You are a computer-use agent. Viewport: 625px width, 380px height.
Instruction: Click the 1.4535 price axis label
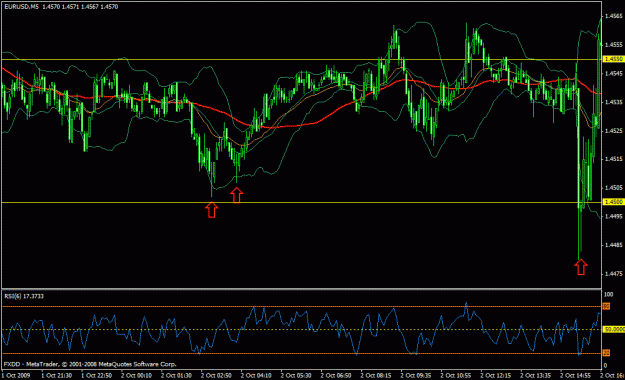click(x=614, y=102)
